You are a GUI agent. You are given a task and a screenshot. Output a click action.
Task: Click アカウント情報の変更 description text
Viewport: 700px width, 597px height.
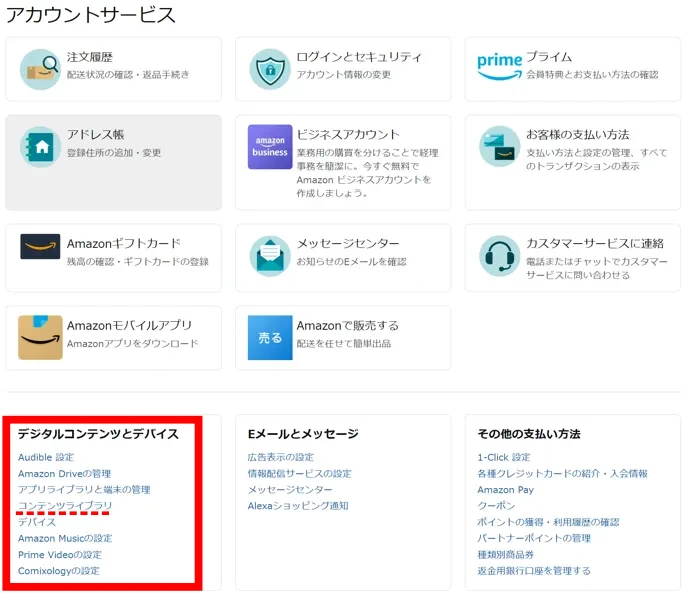click(x=344, y=75)
